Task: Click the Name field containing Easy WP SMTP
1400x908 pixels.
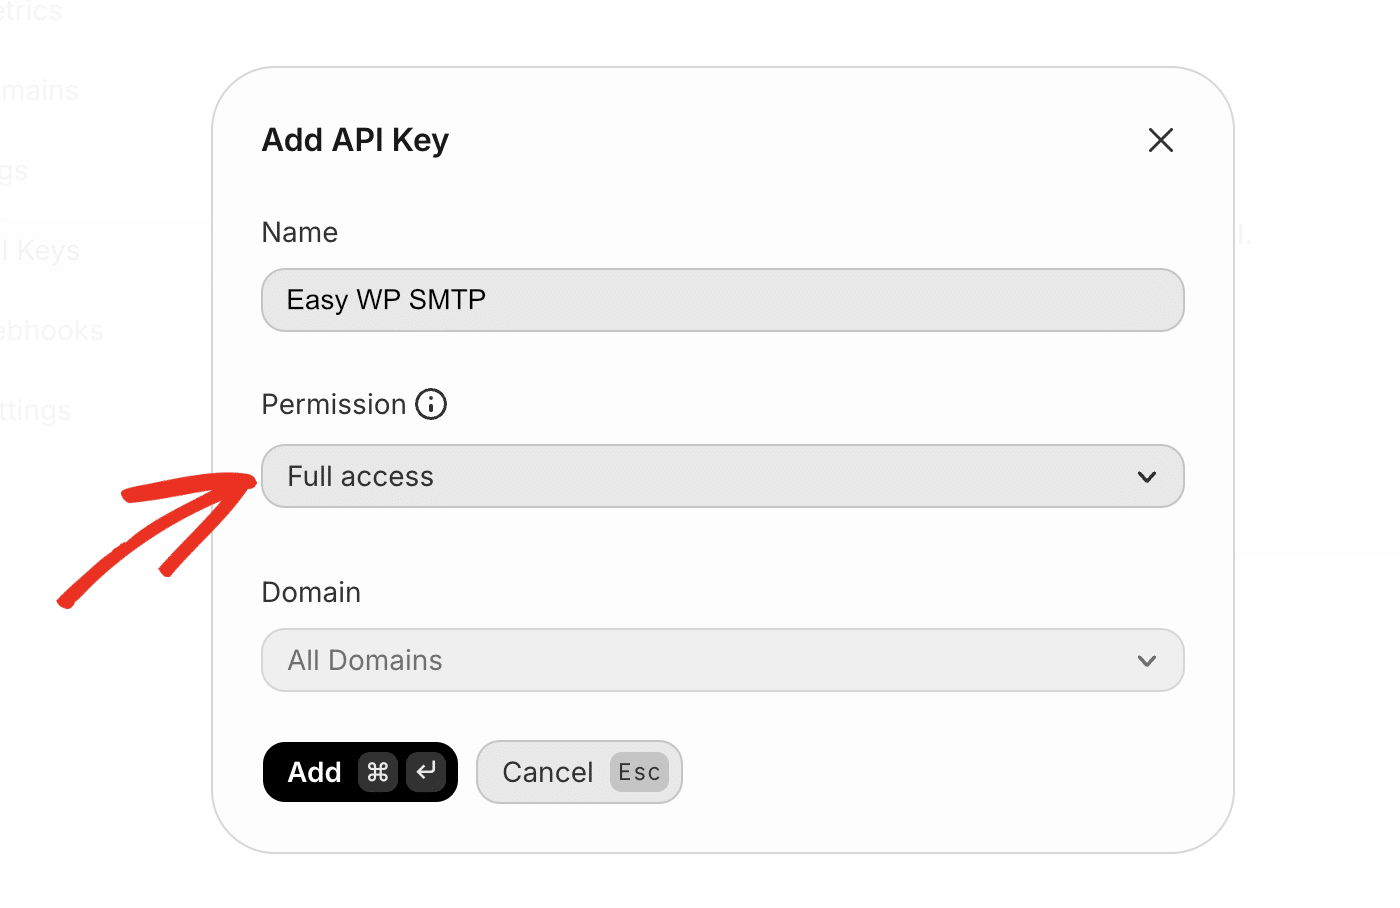Action: (722, 300)
